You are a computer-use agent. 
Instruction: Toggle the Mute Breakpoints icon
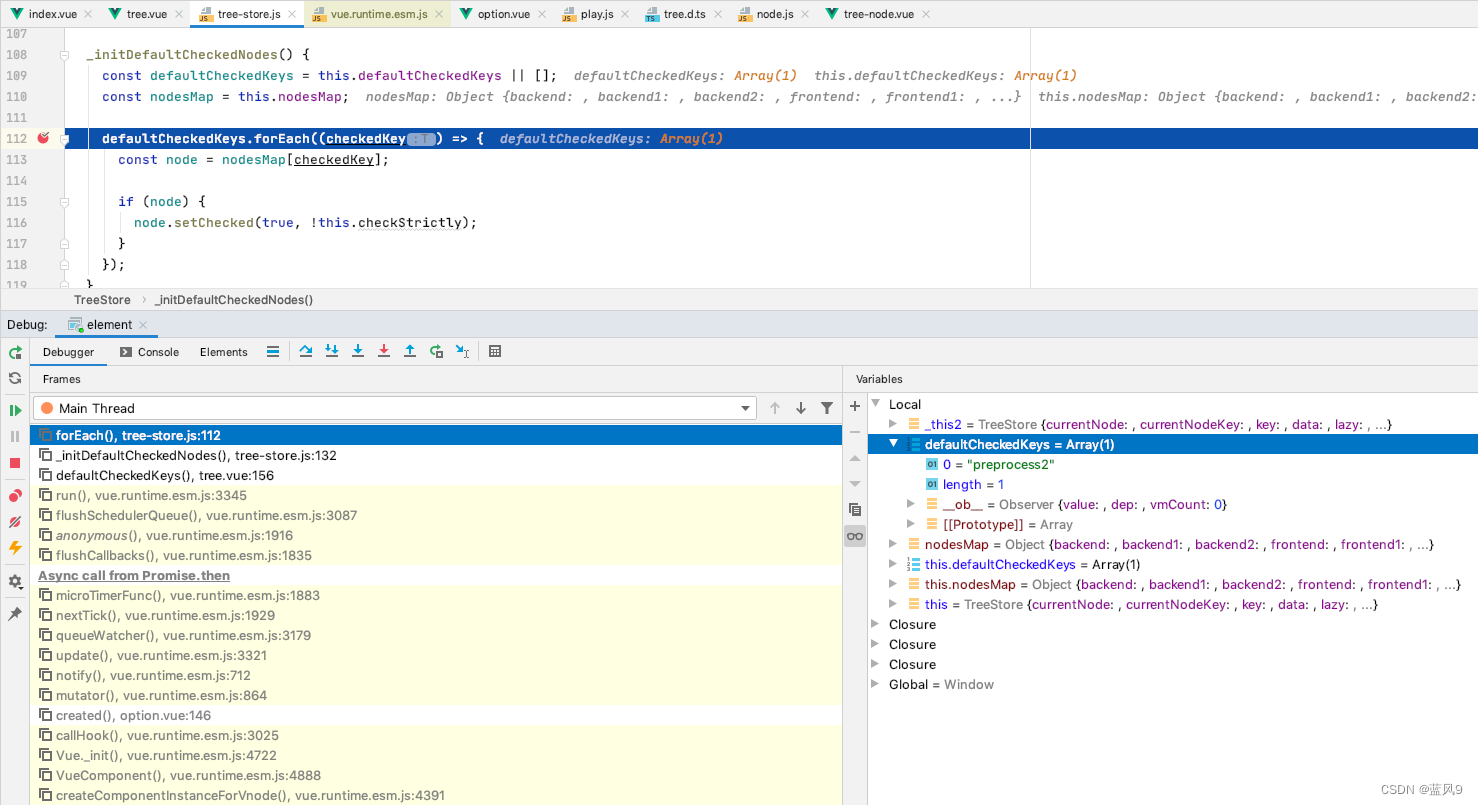point(15,522)
